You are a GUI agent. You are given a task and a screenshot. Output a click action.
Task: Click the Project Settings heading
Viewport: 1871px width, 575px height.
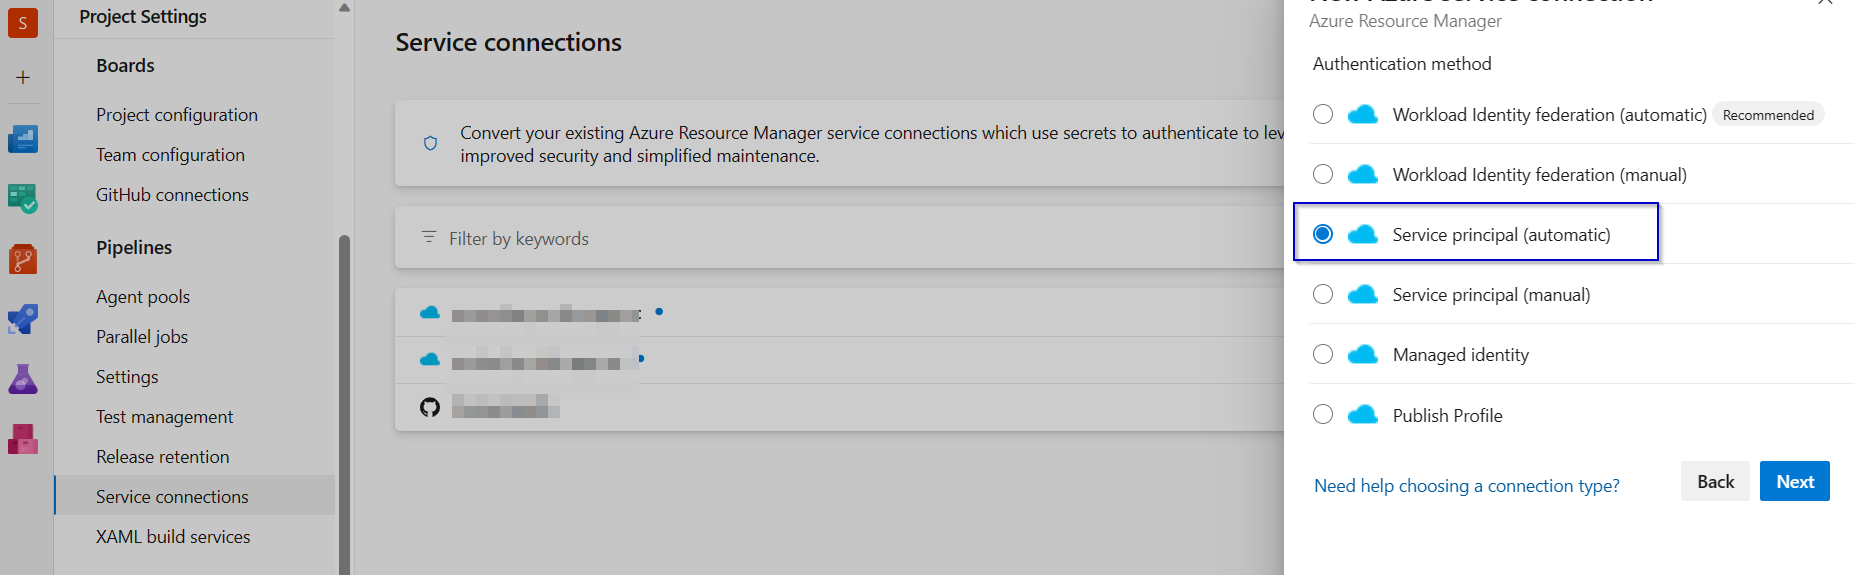[x=143, y=17]
